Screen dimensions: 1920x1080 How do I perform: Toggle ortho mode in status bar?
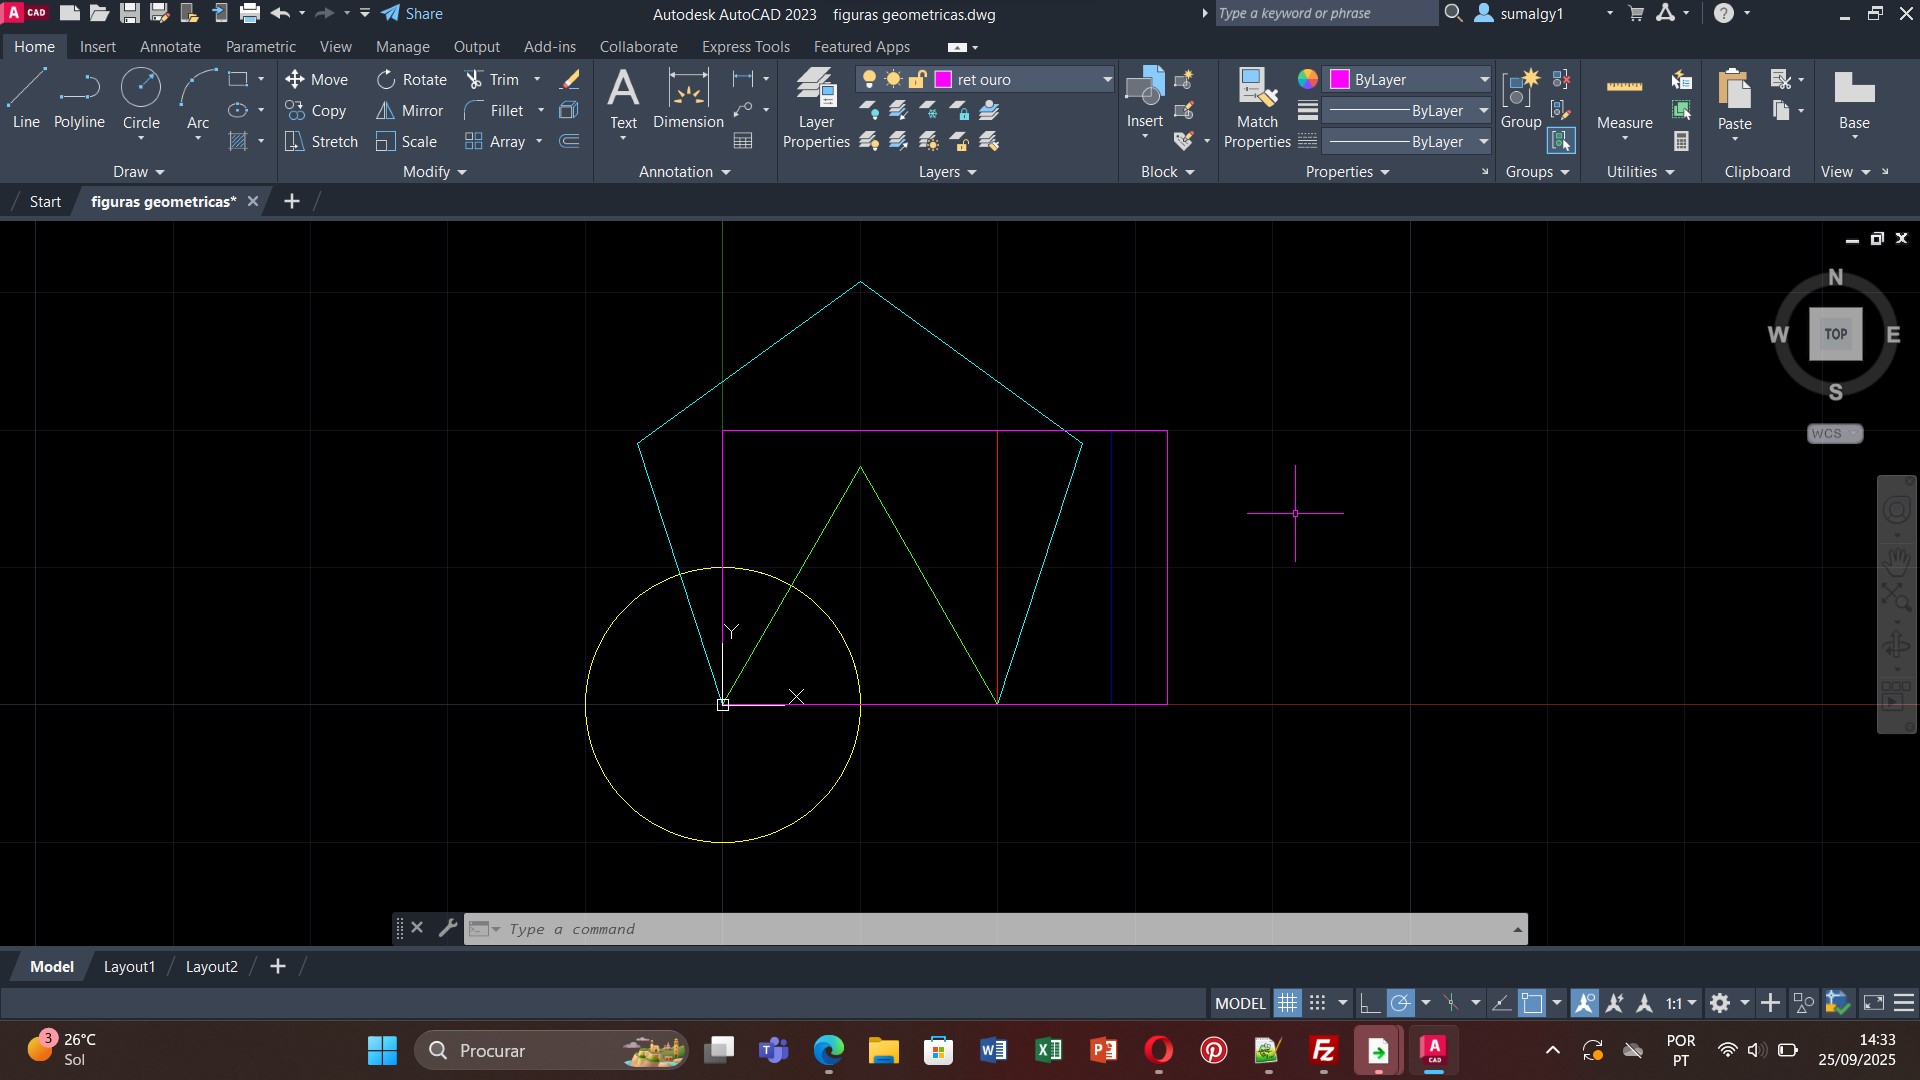(x=1370, y=1003)
